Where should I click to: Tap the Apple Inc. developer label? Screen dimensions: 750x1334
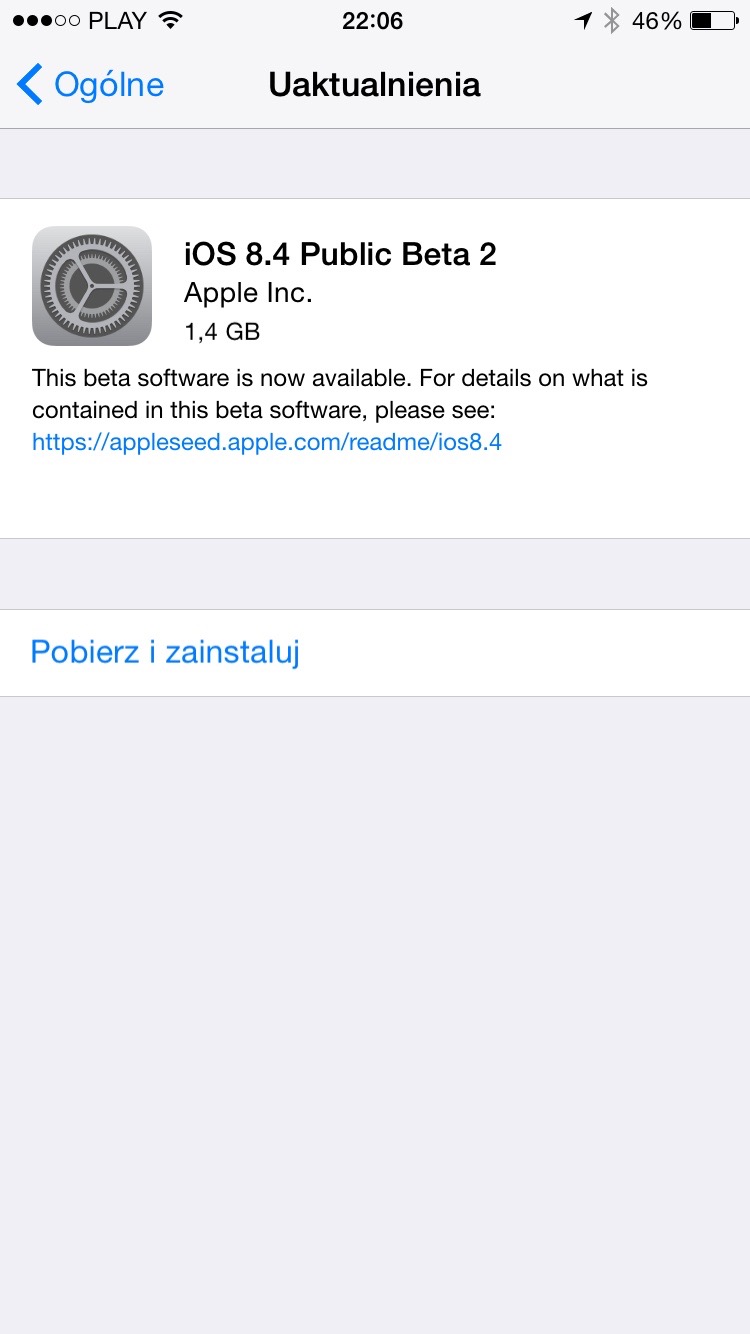click(249, 293)
